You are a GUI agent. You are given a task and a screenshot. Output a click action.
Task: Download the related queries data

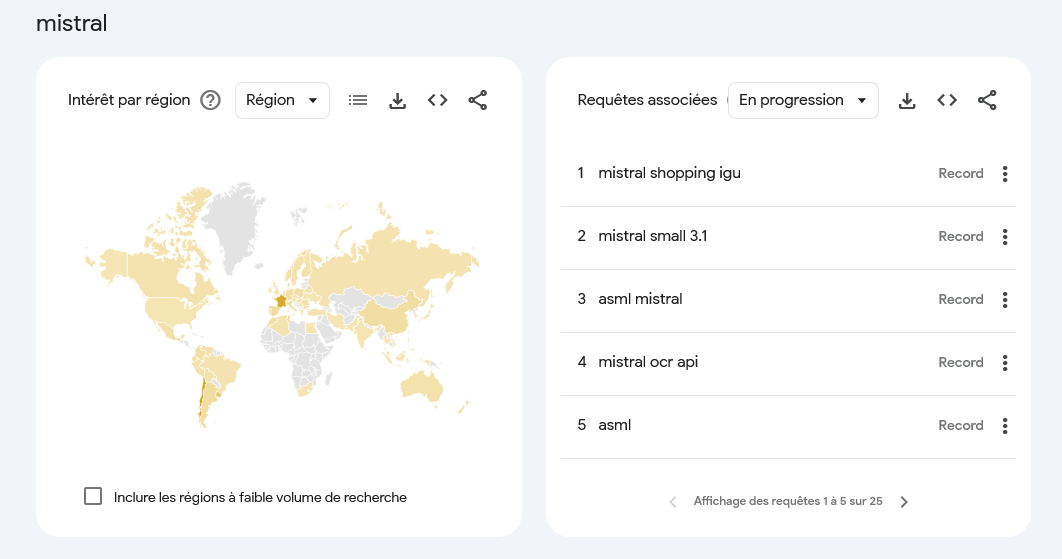click(x=907, y=101)
